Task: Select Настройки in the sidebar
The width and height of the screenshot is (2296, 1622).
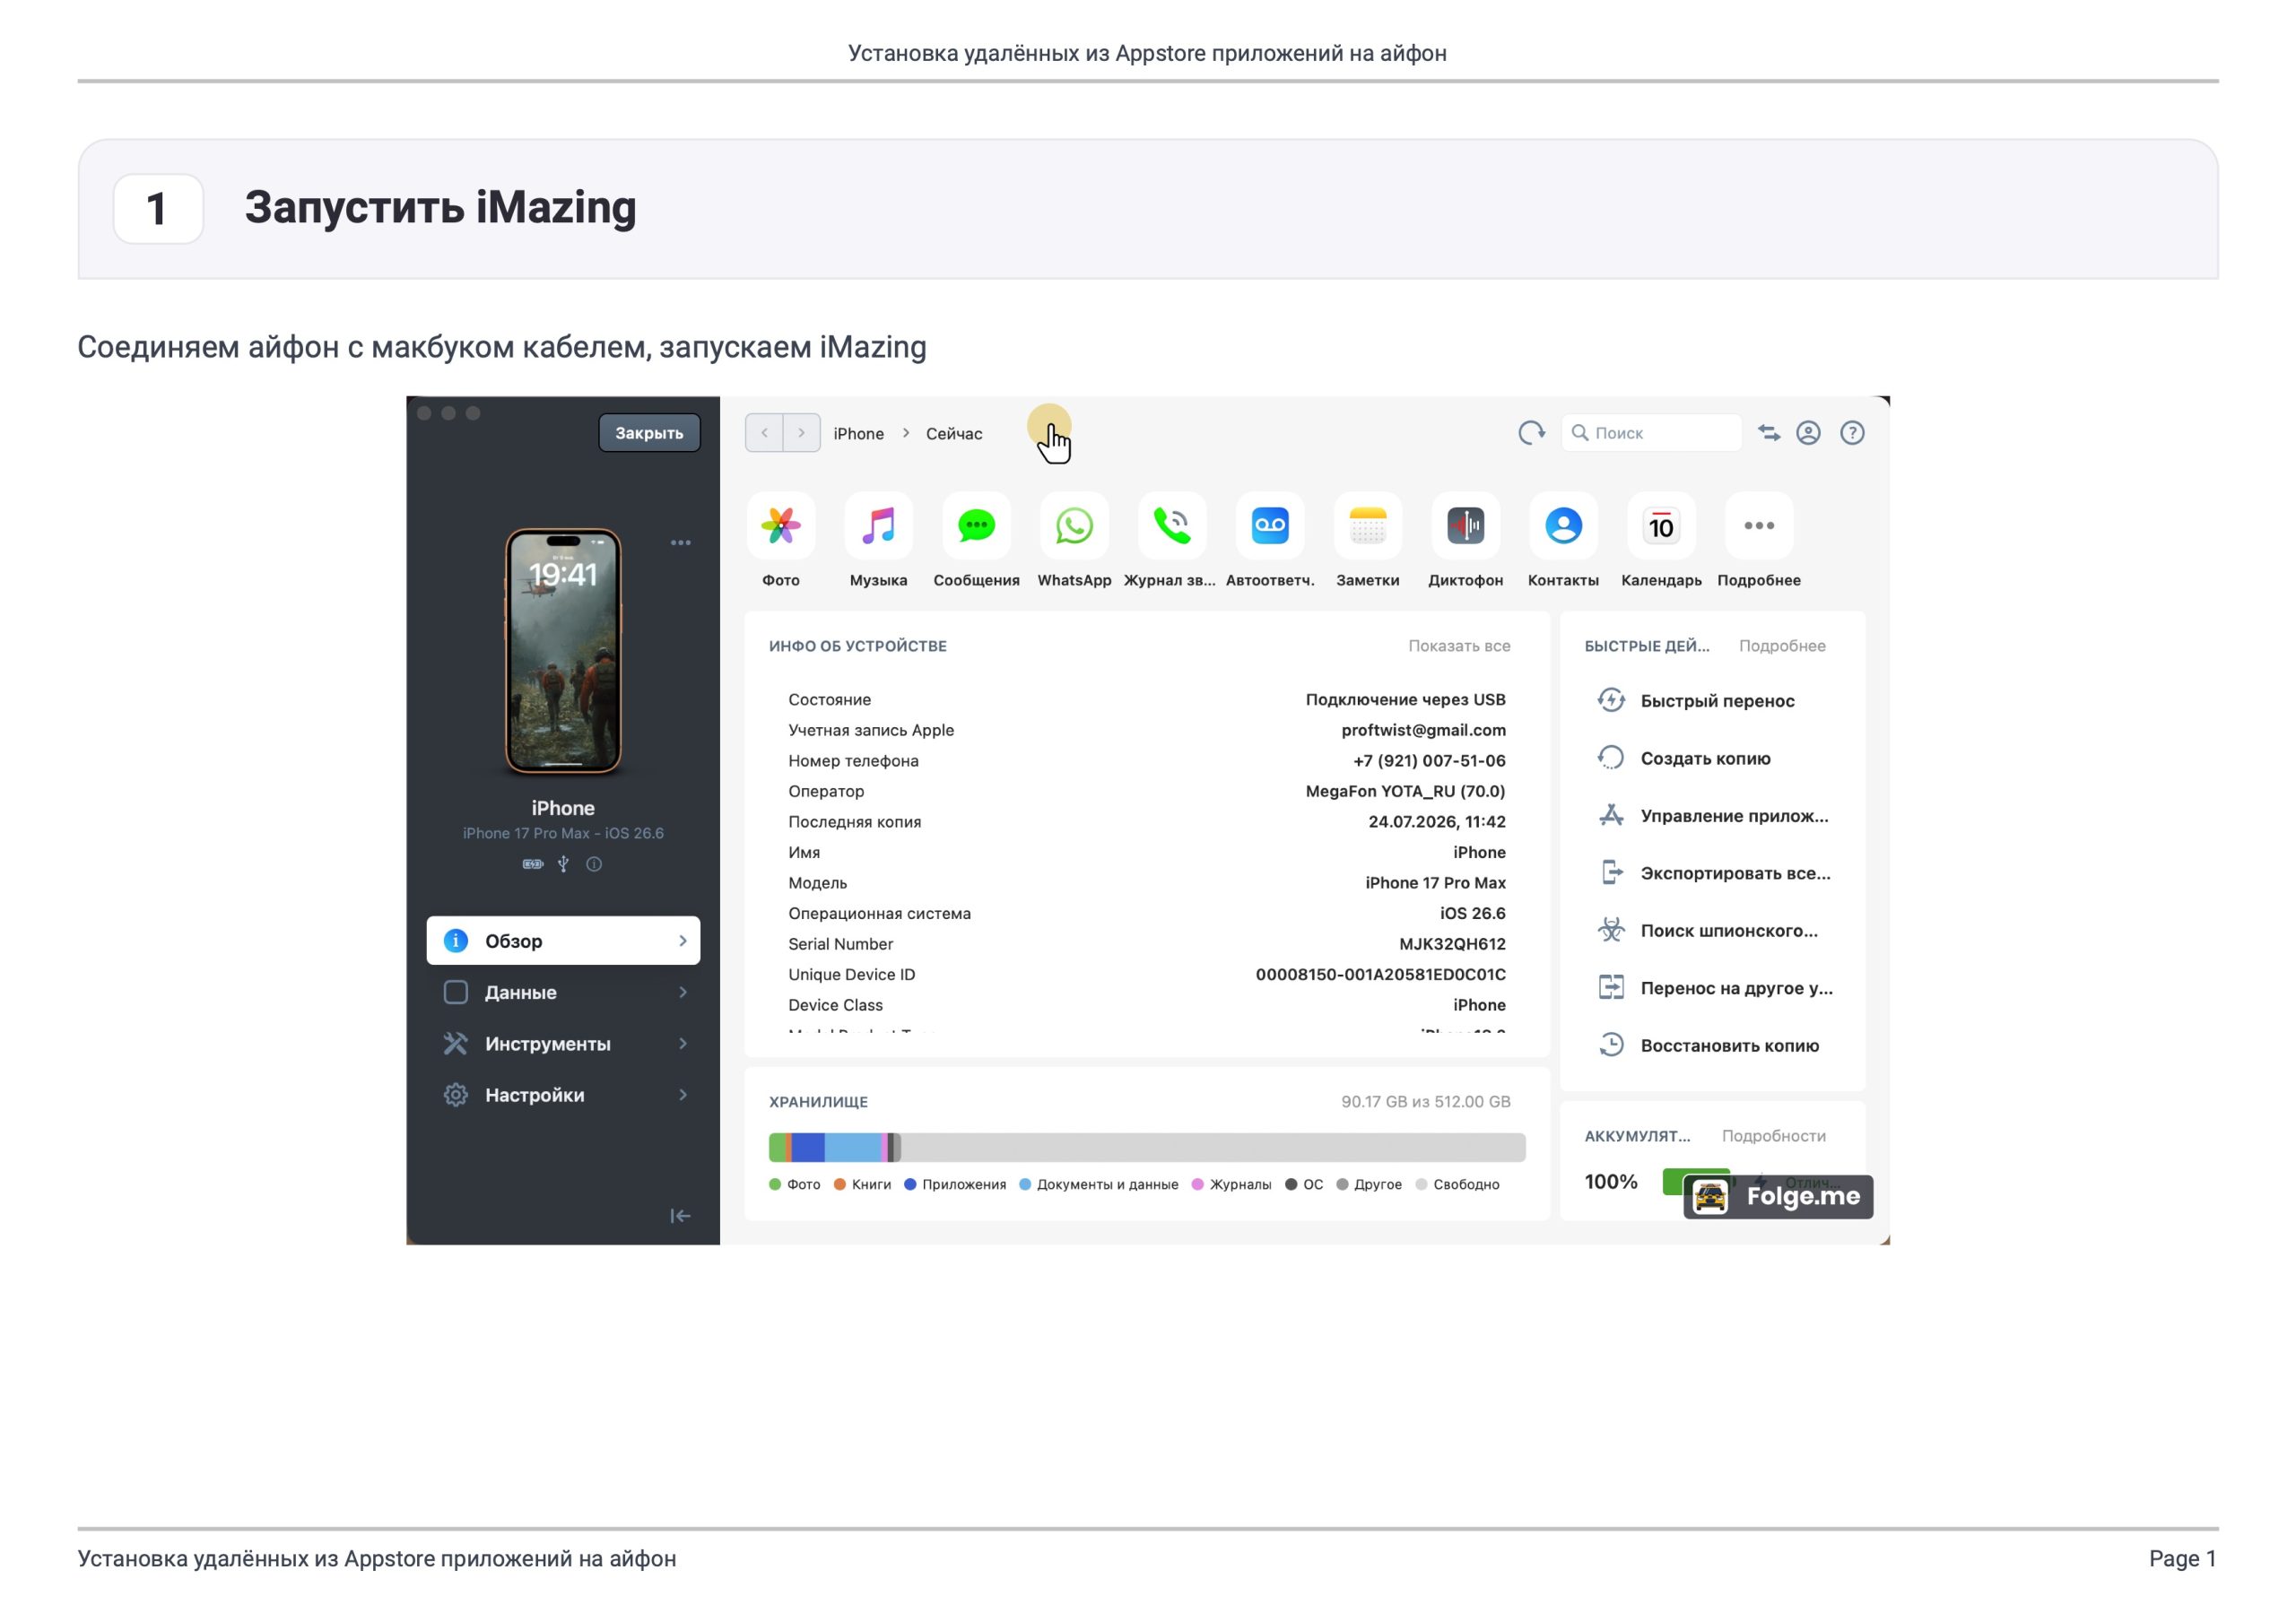Action: pyautogui.click(x=563, y=1095)
